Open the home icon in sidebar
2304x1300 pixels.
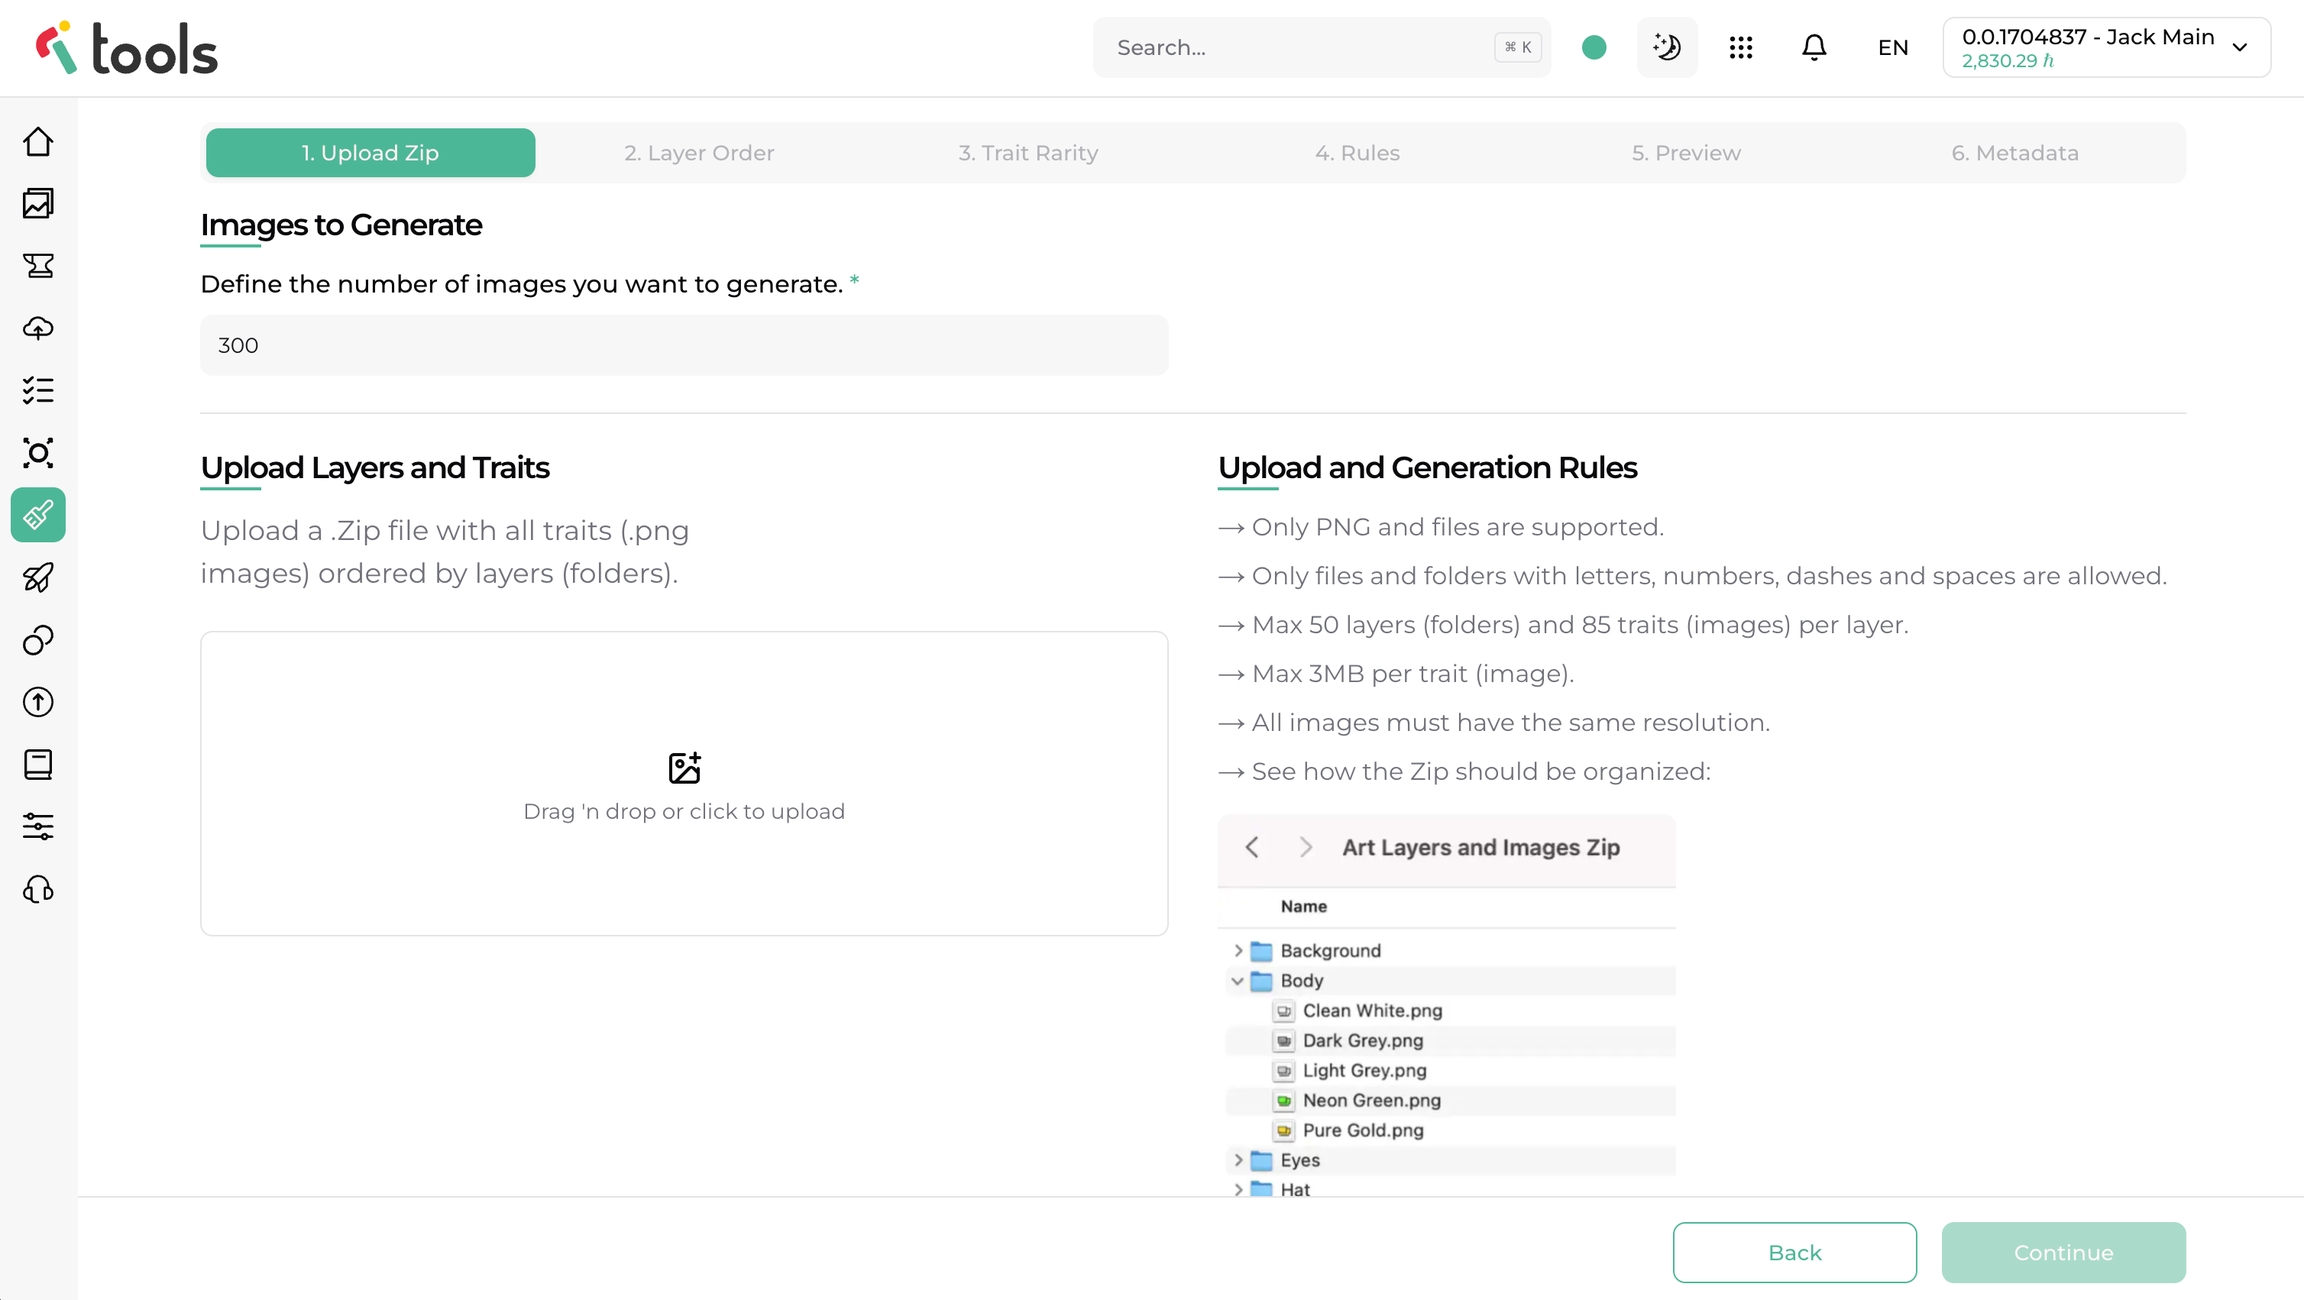[38, 142]
